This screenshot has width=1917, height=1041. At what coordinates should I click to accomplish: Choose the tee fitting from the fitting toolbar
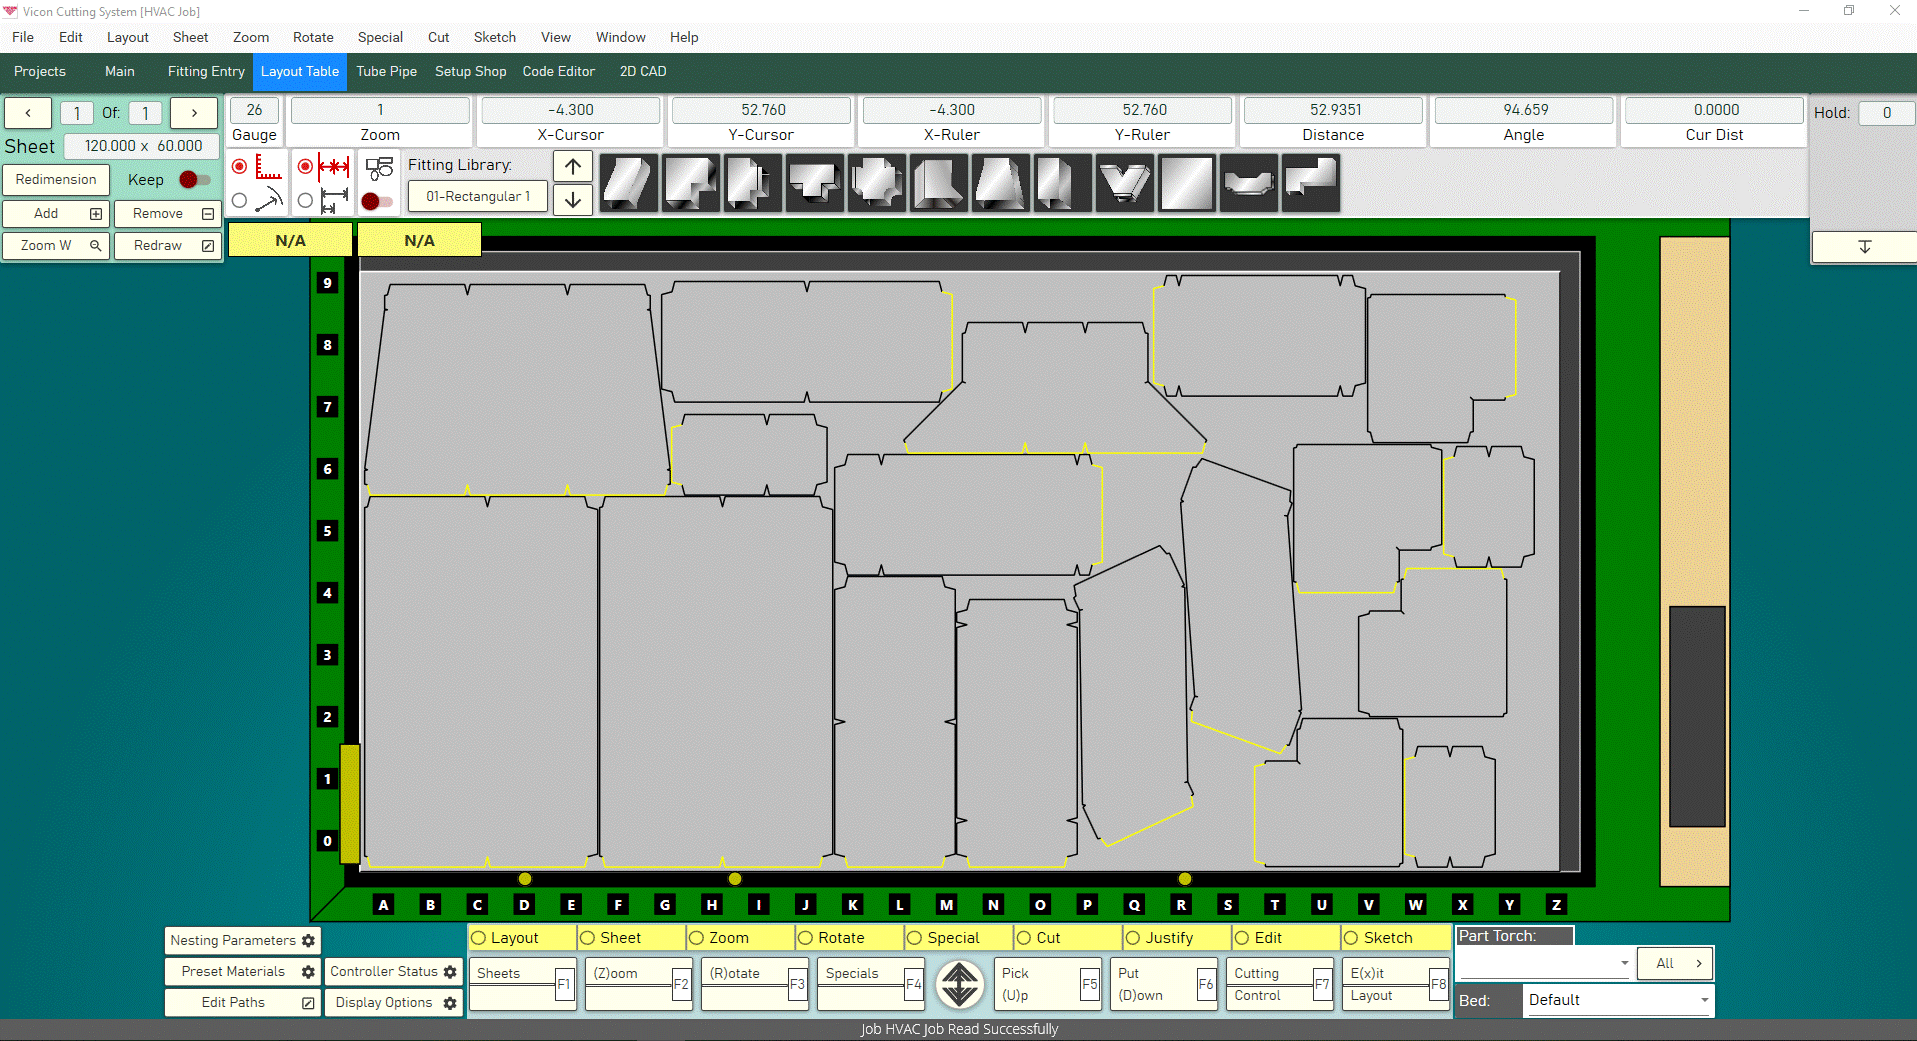tap(815, 183)
